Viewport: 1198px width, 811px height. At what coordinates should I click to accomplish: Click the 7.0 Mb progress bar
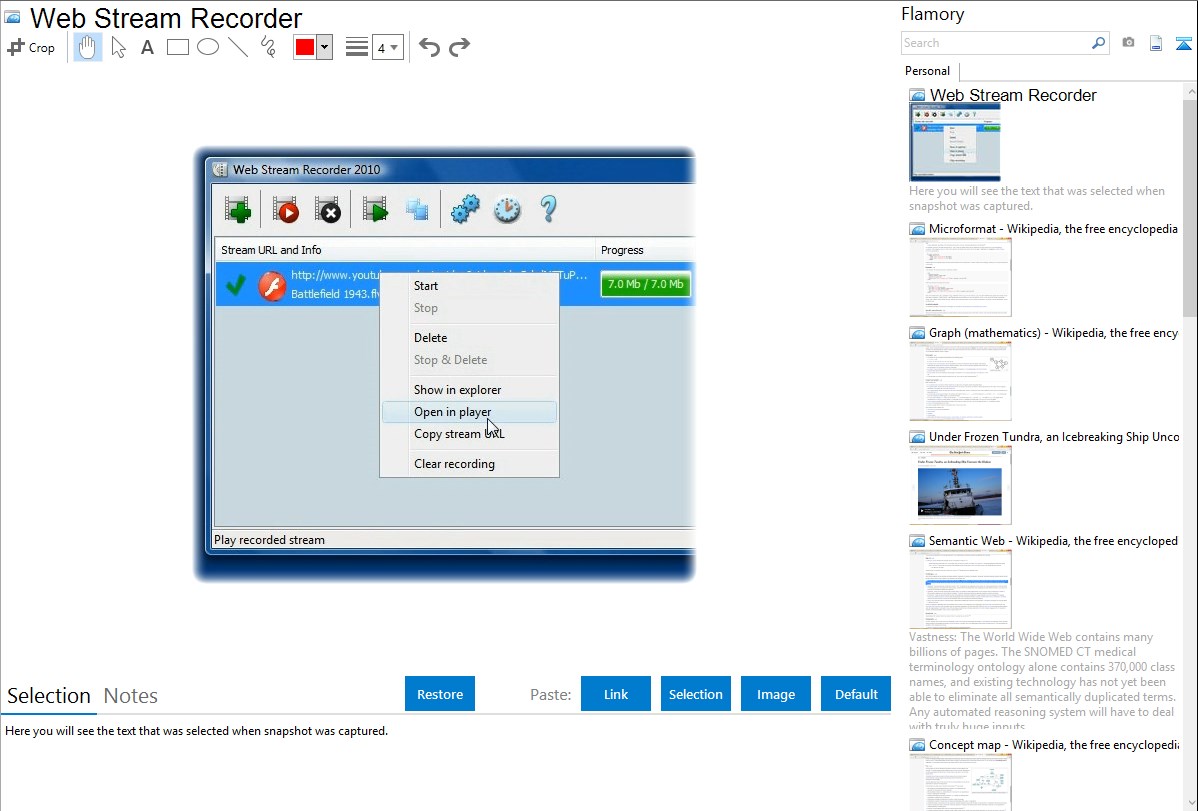click(x=646, y=284)
